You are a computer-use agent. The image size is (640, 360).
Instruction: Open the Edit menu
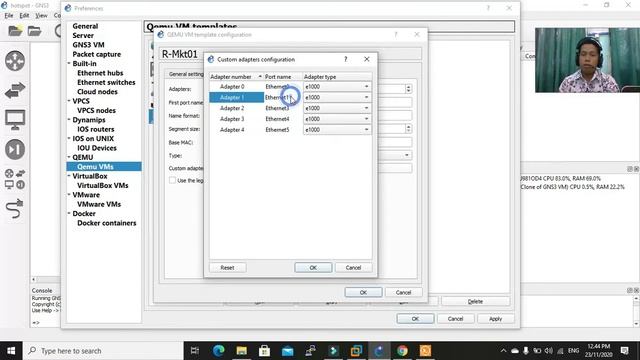[x=24, y=16]
